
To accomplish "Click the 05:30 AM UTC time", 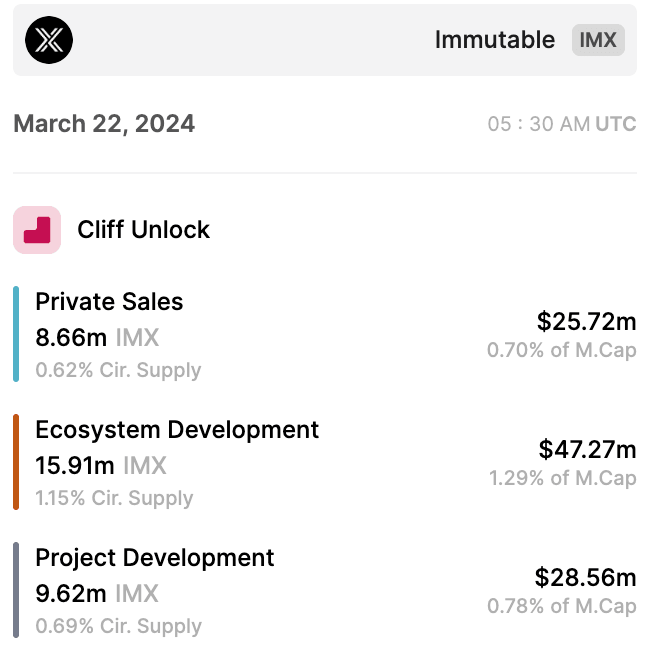I will [561, 125].
